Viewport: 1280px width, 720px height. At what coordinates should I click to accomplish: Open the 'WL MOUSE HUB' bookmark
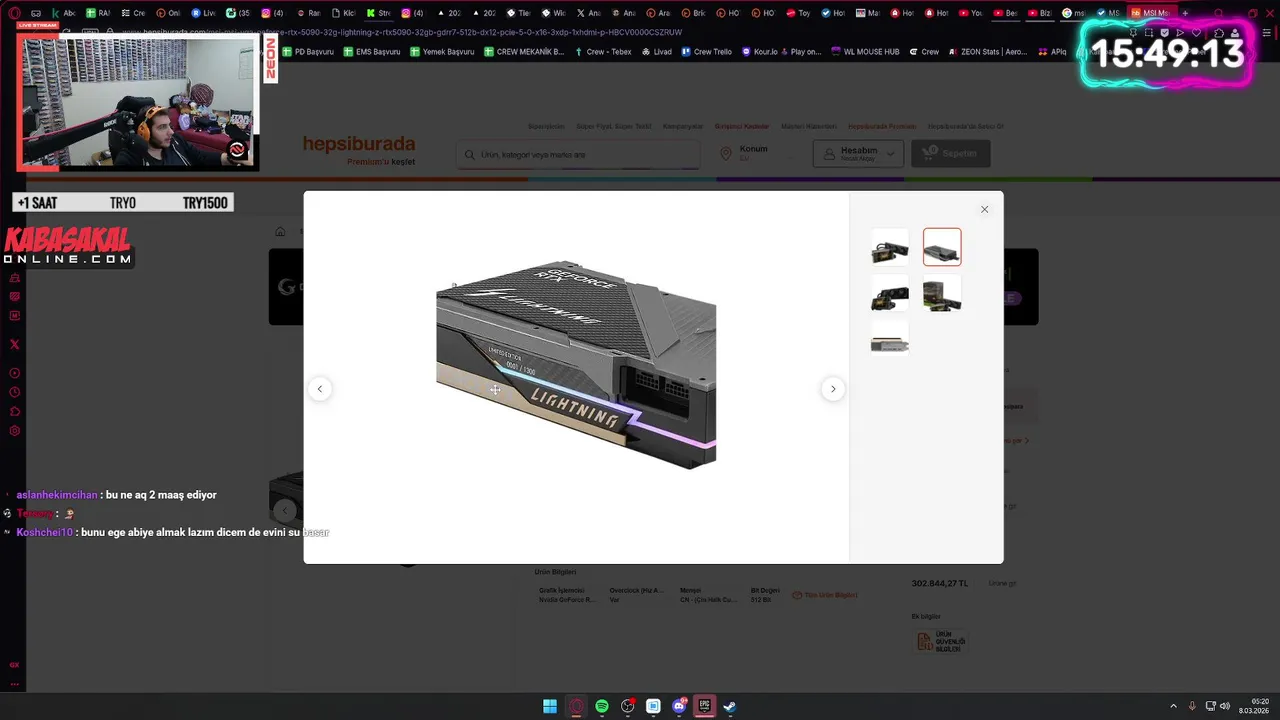point(865,51)
